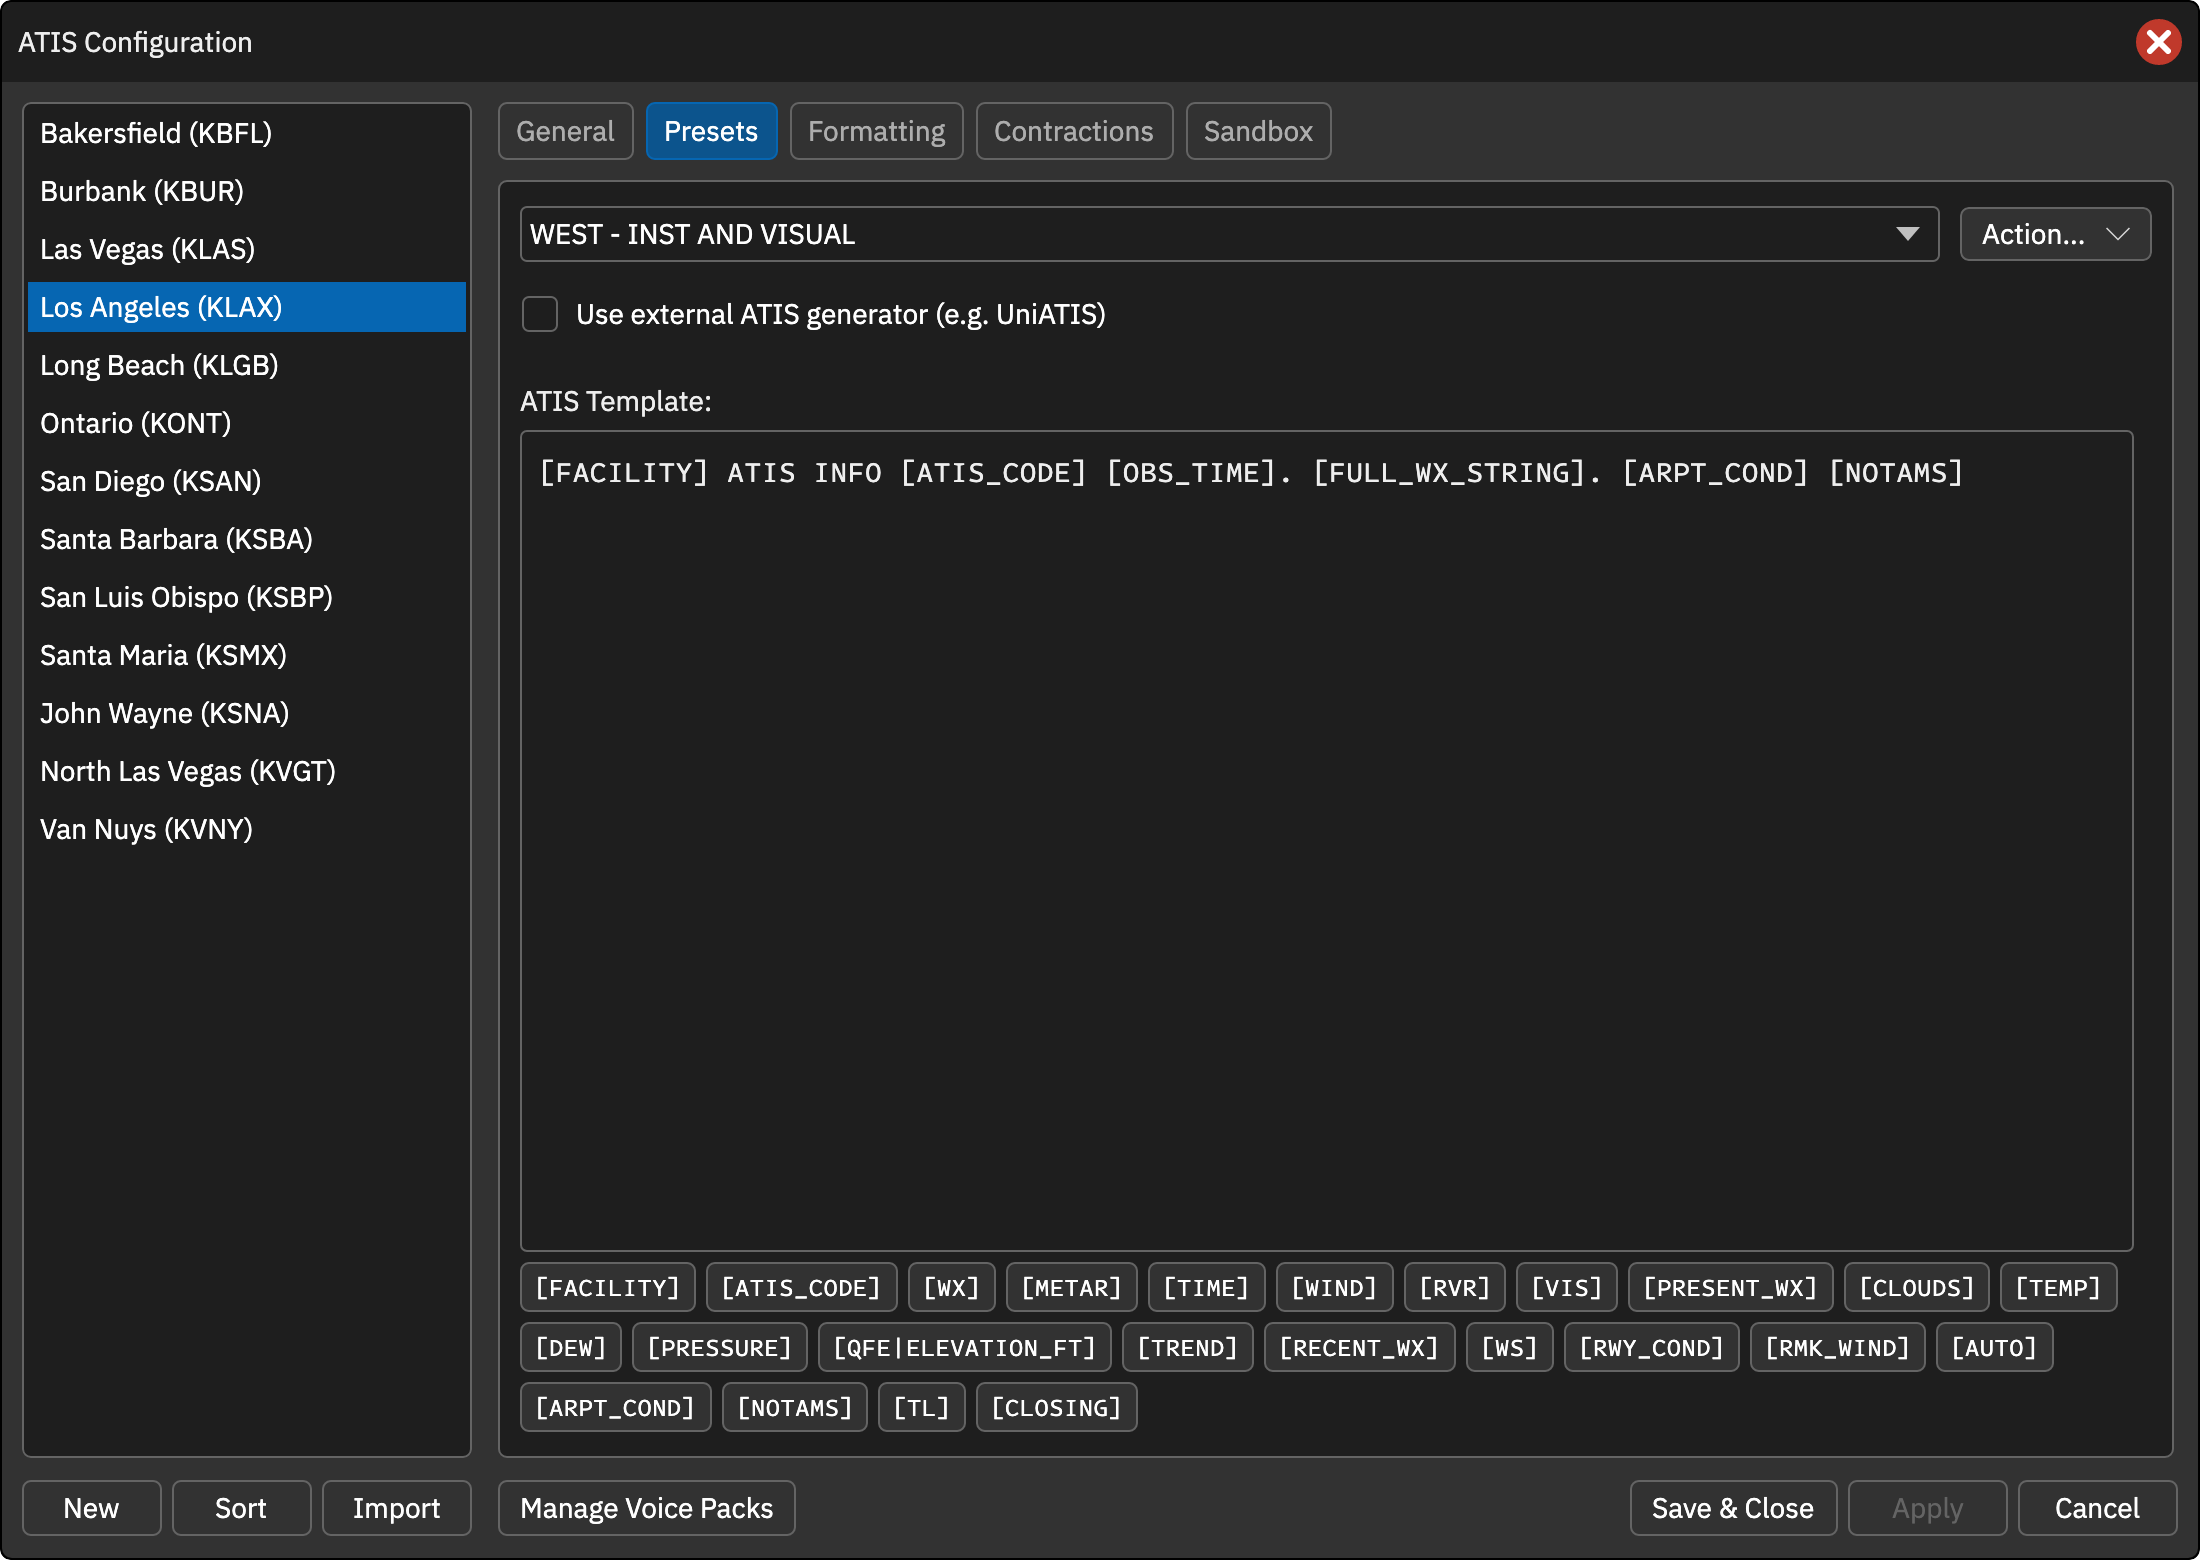This screenshot has width=2200, height=1560.
Task: Close the ATIS Configuration dialog with red X
Action: coord(2158,42)
